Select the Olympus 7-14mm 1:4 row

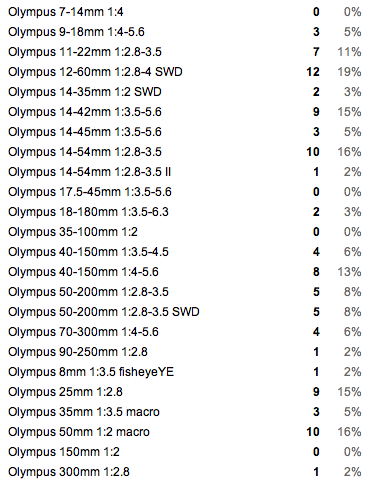(x=185, y=12)
